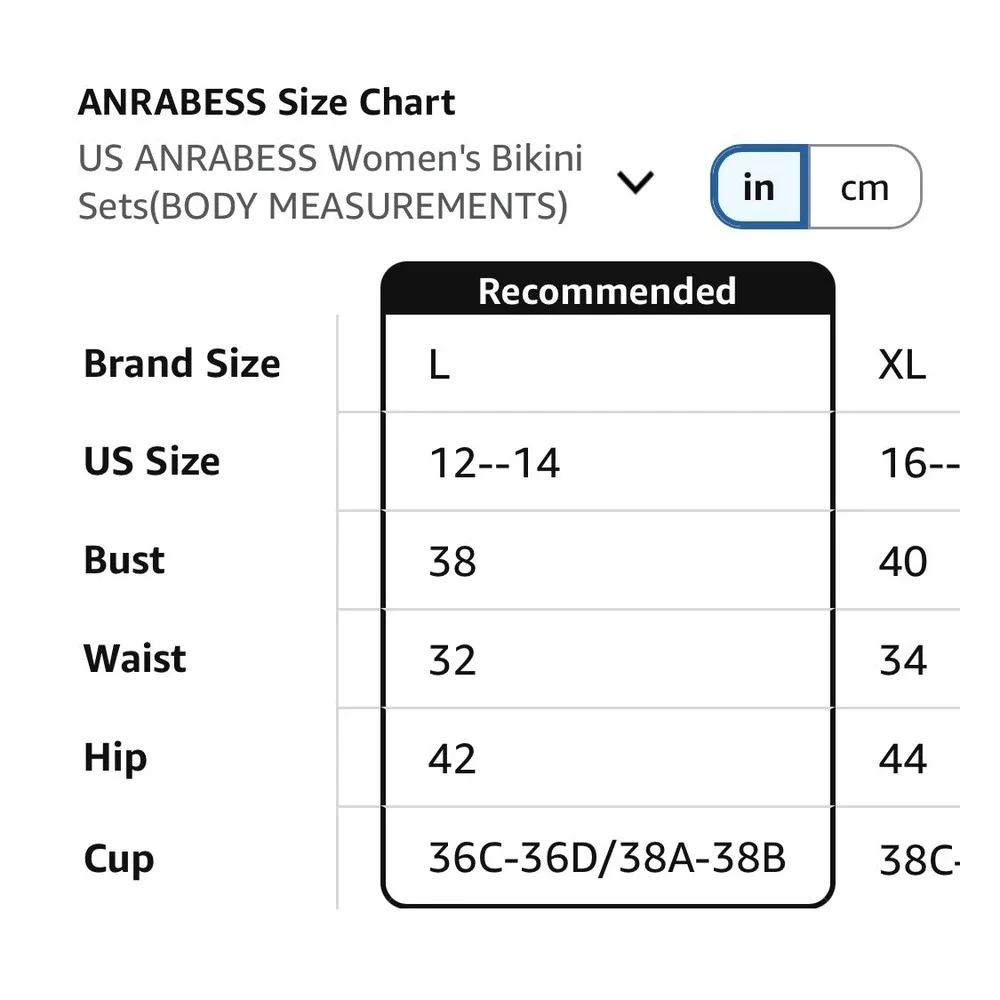This screenshot has height=1000, width=1000.
Task: Click the Brand Size row label
Action: tap(182, 364)
